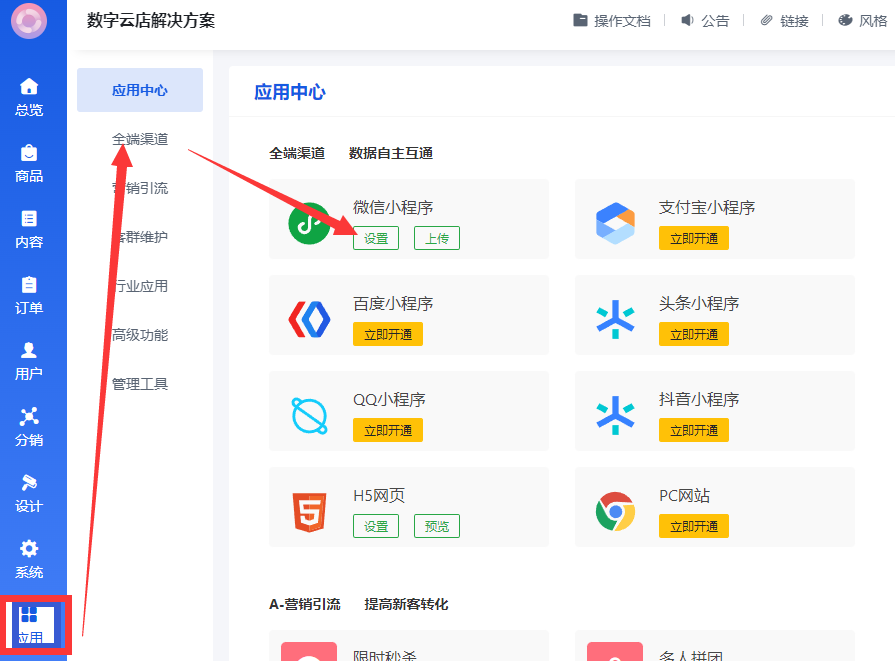Screen dimensions: 895x661
Task: Click 设置 button under 微信小程序
Action: (x=376, y=238)
